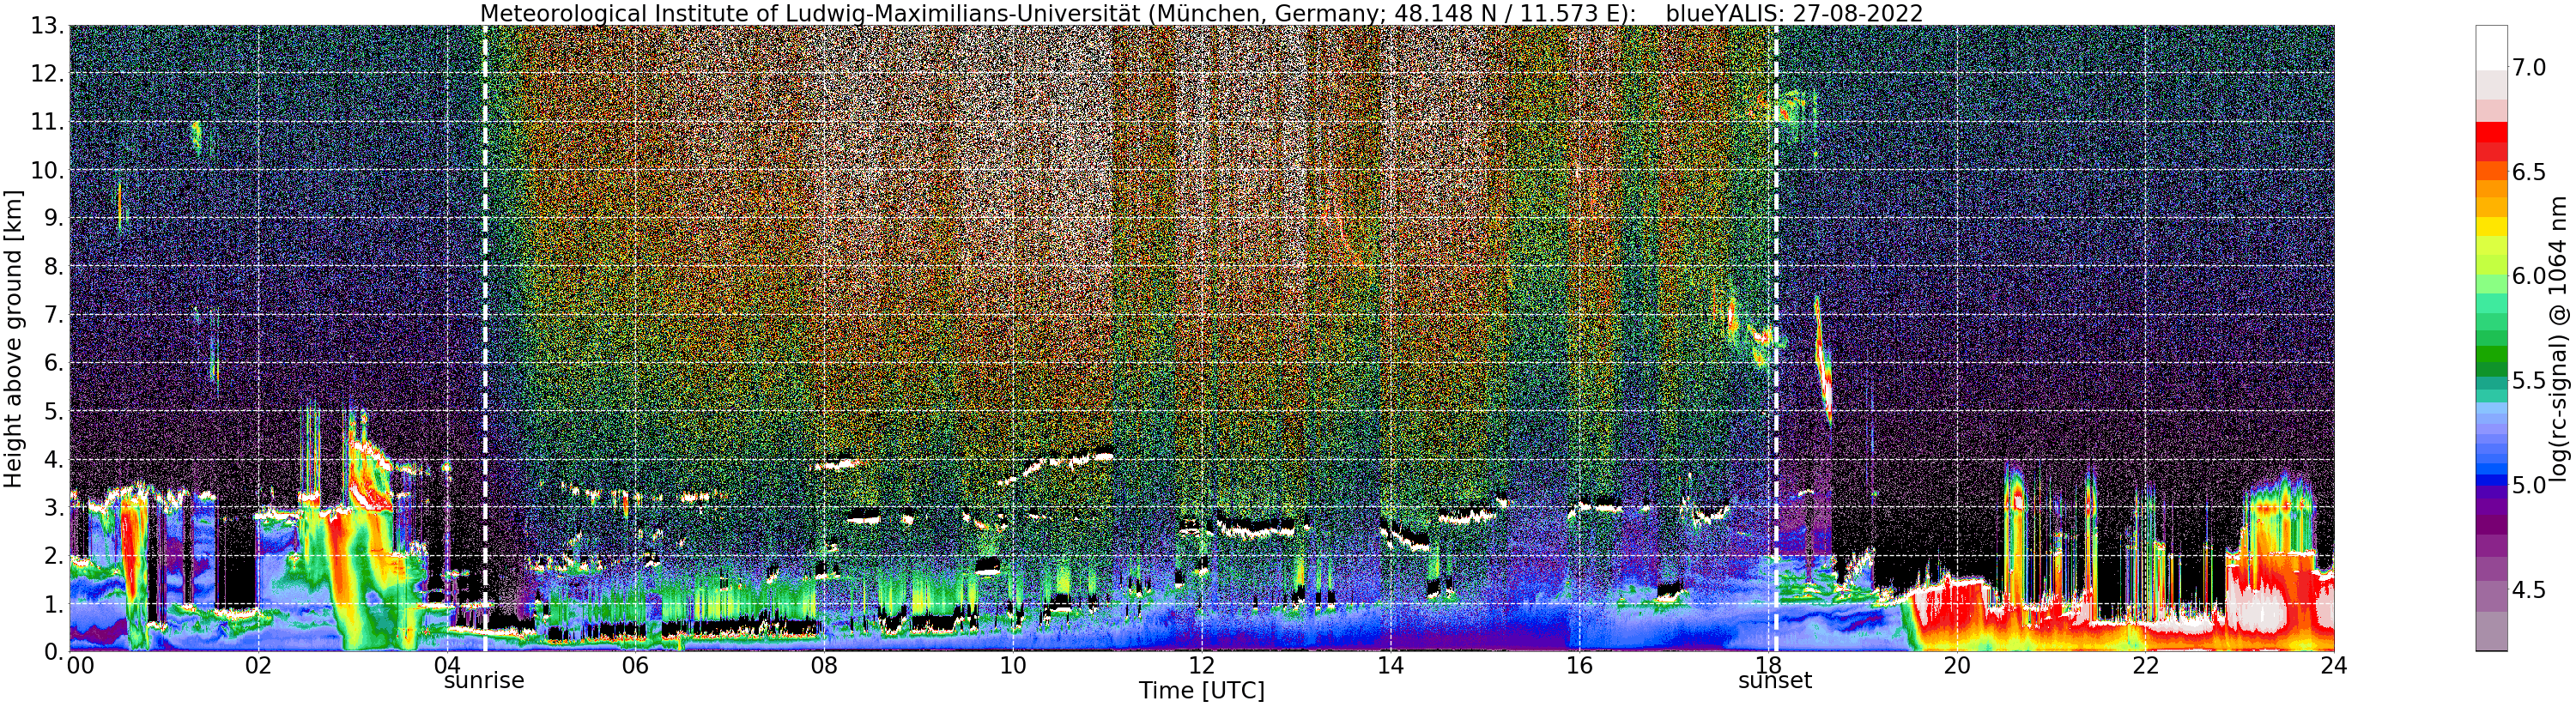The image size is (2576, 707).
Task: Click the y-axis tick label '3.'
Action: 54,507
